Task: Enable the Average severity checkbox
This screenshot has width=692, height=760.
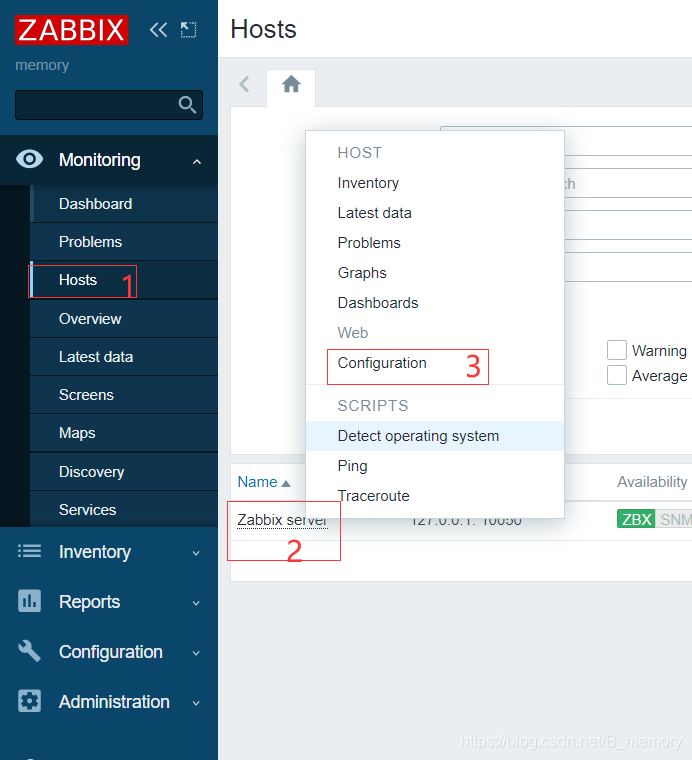Action: coord(617,375)
